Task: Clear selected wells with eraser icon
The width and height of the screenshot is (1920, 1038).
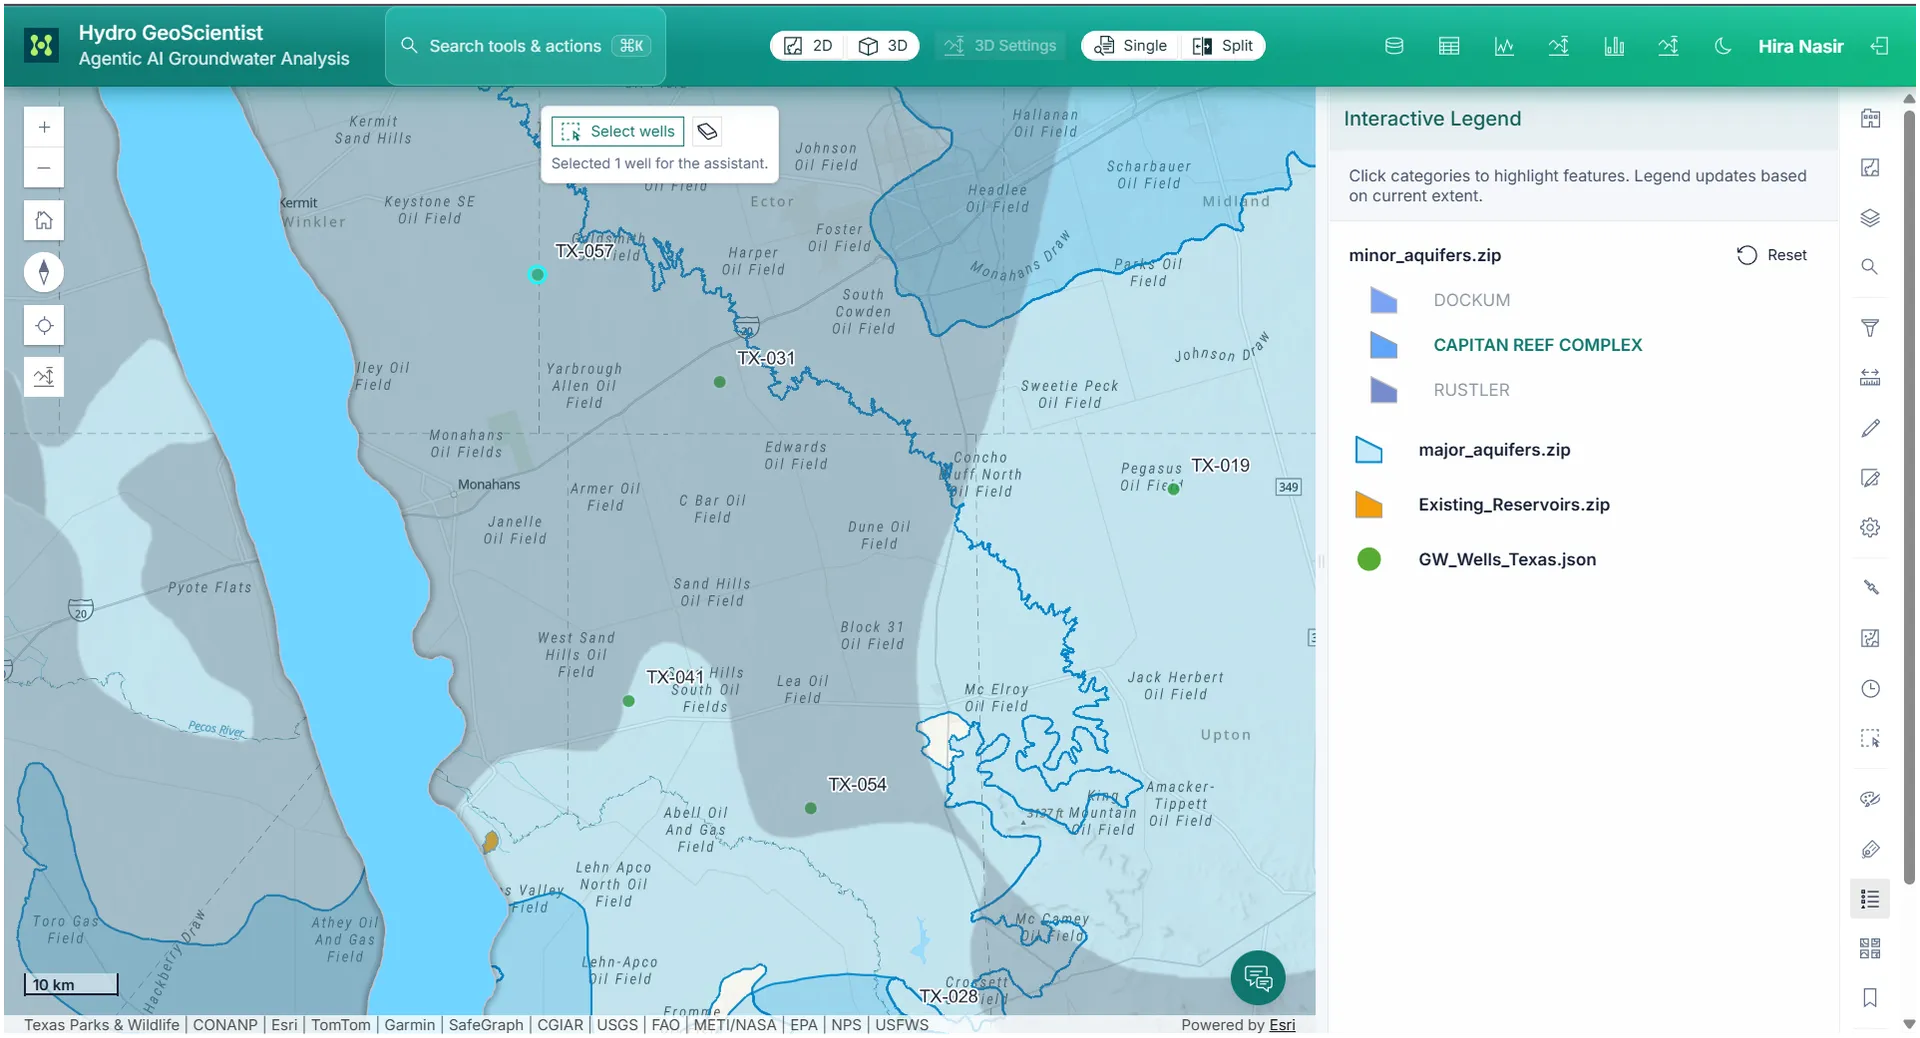Action: (x=707, y=131)
